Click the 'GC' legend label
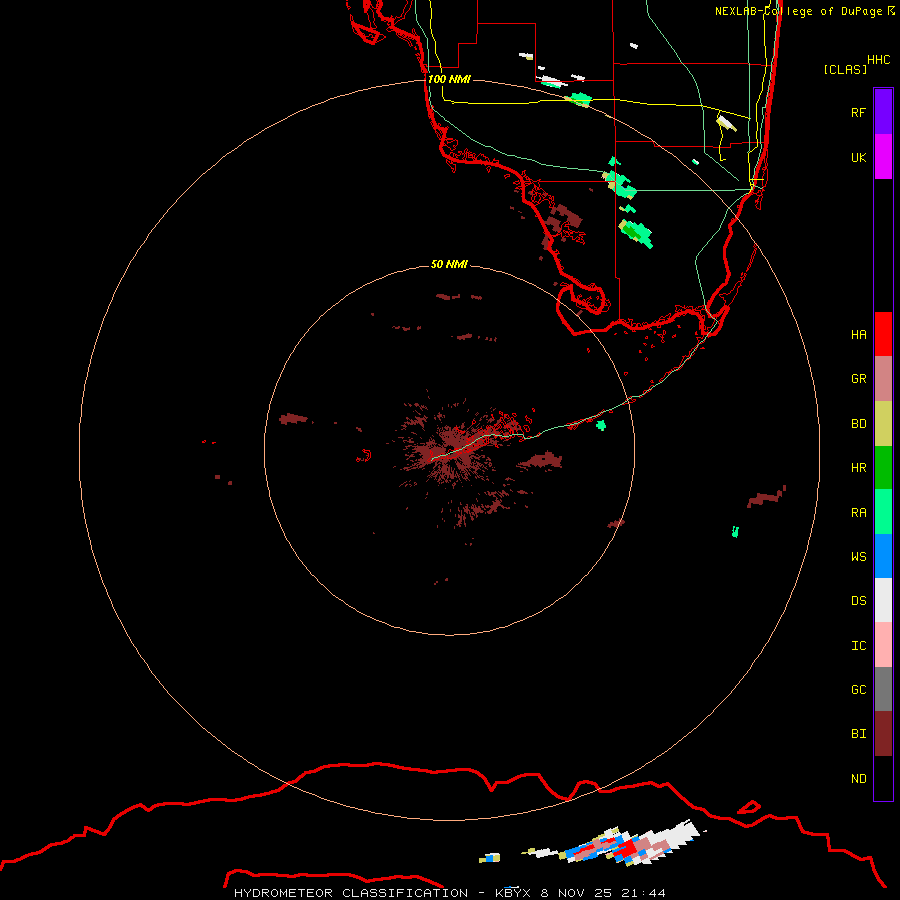 tap(858, 689)
